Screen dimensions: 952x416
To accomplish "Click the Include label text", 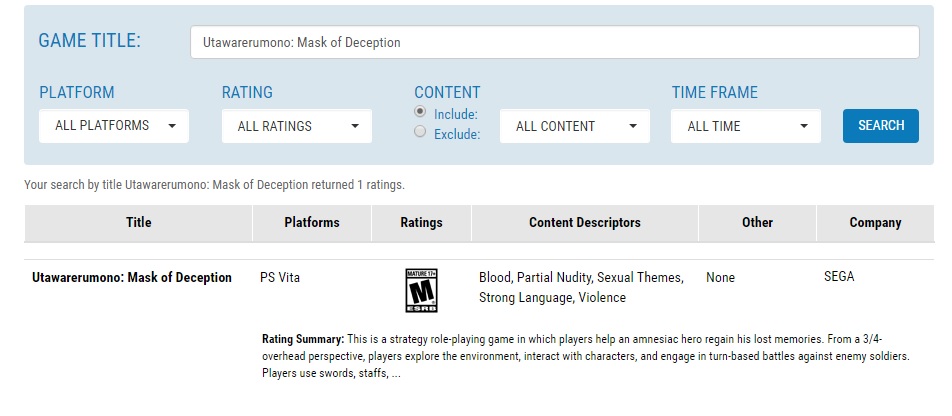I will coord(456,114).
